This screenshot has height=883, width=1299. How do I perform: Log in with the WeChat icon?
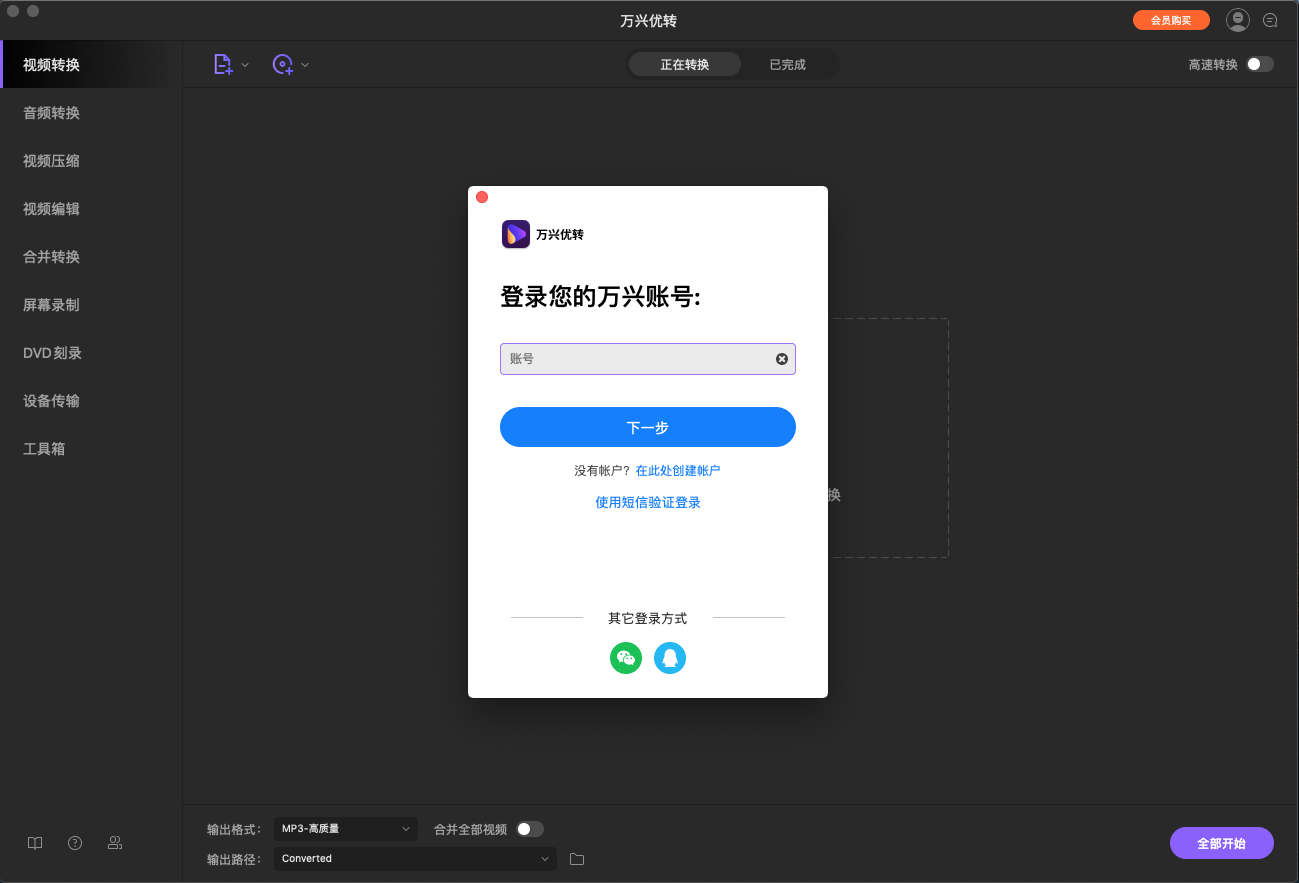coord(626,657)
